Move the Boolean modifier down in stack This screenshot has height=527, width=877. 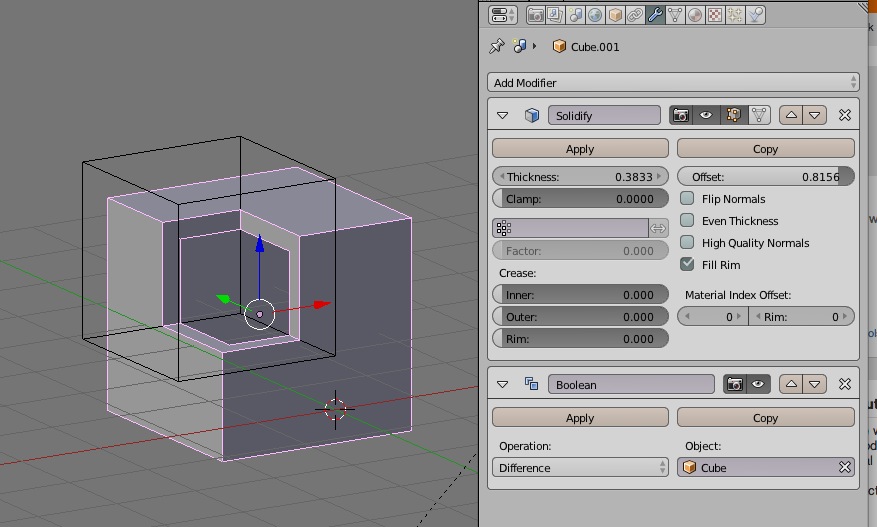814,384
